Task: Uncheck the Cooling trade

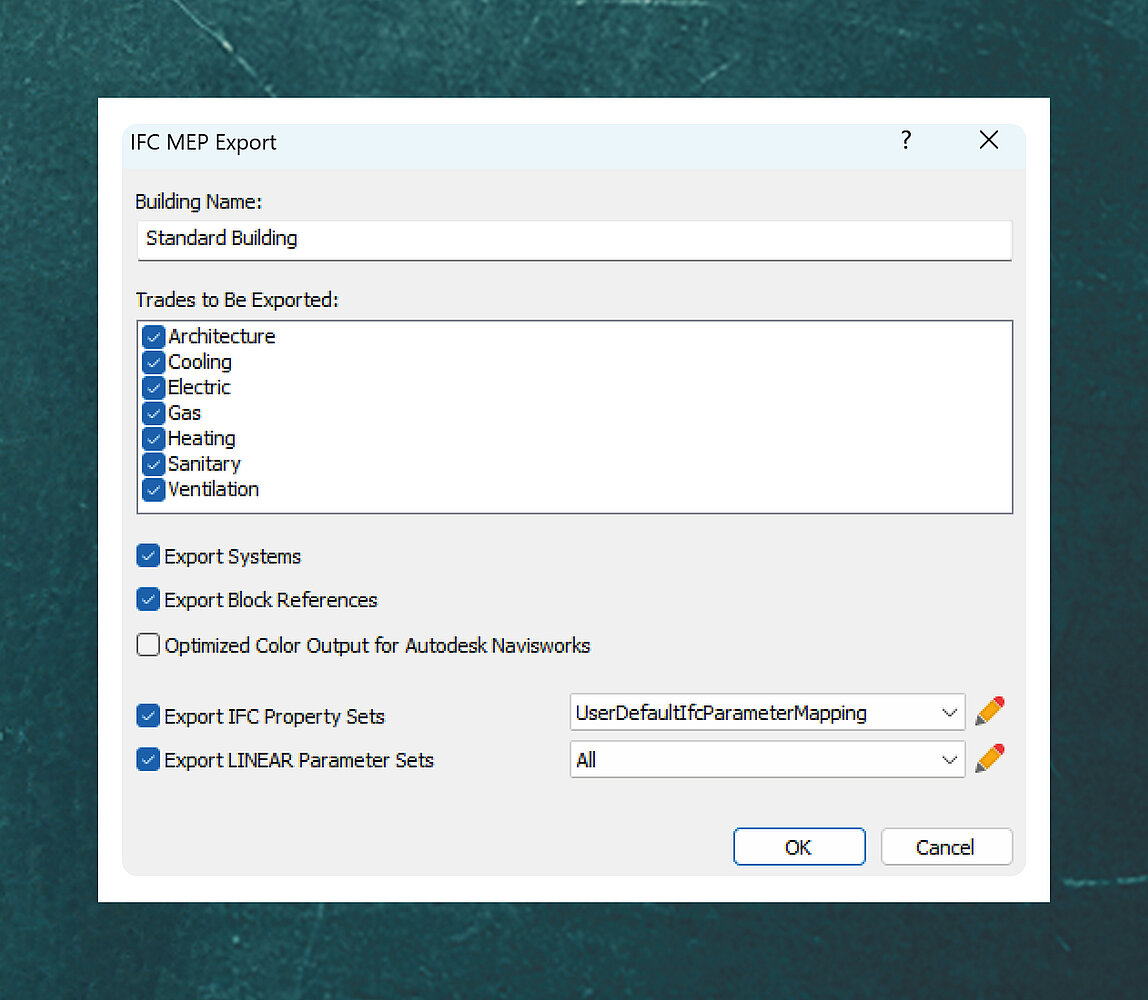Action: (153, 362)
